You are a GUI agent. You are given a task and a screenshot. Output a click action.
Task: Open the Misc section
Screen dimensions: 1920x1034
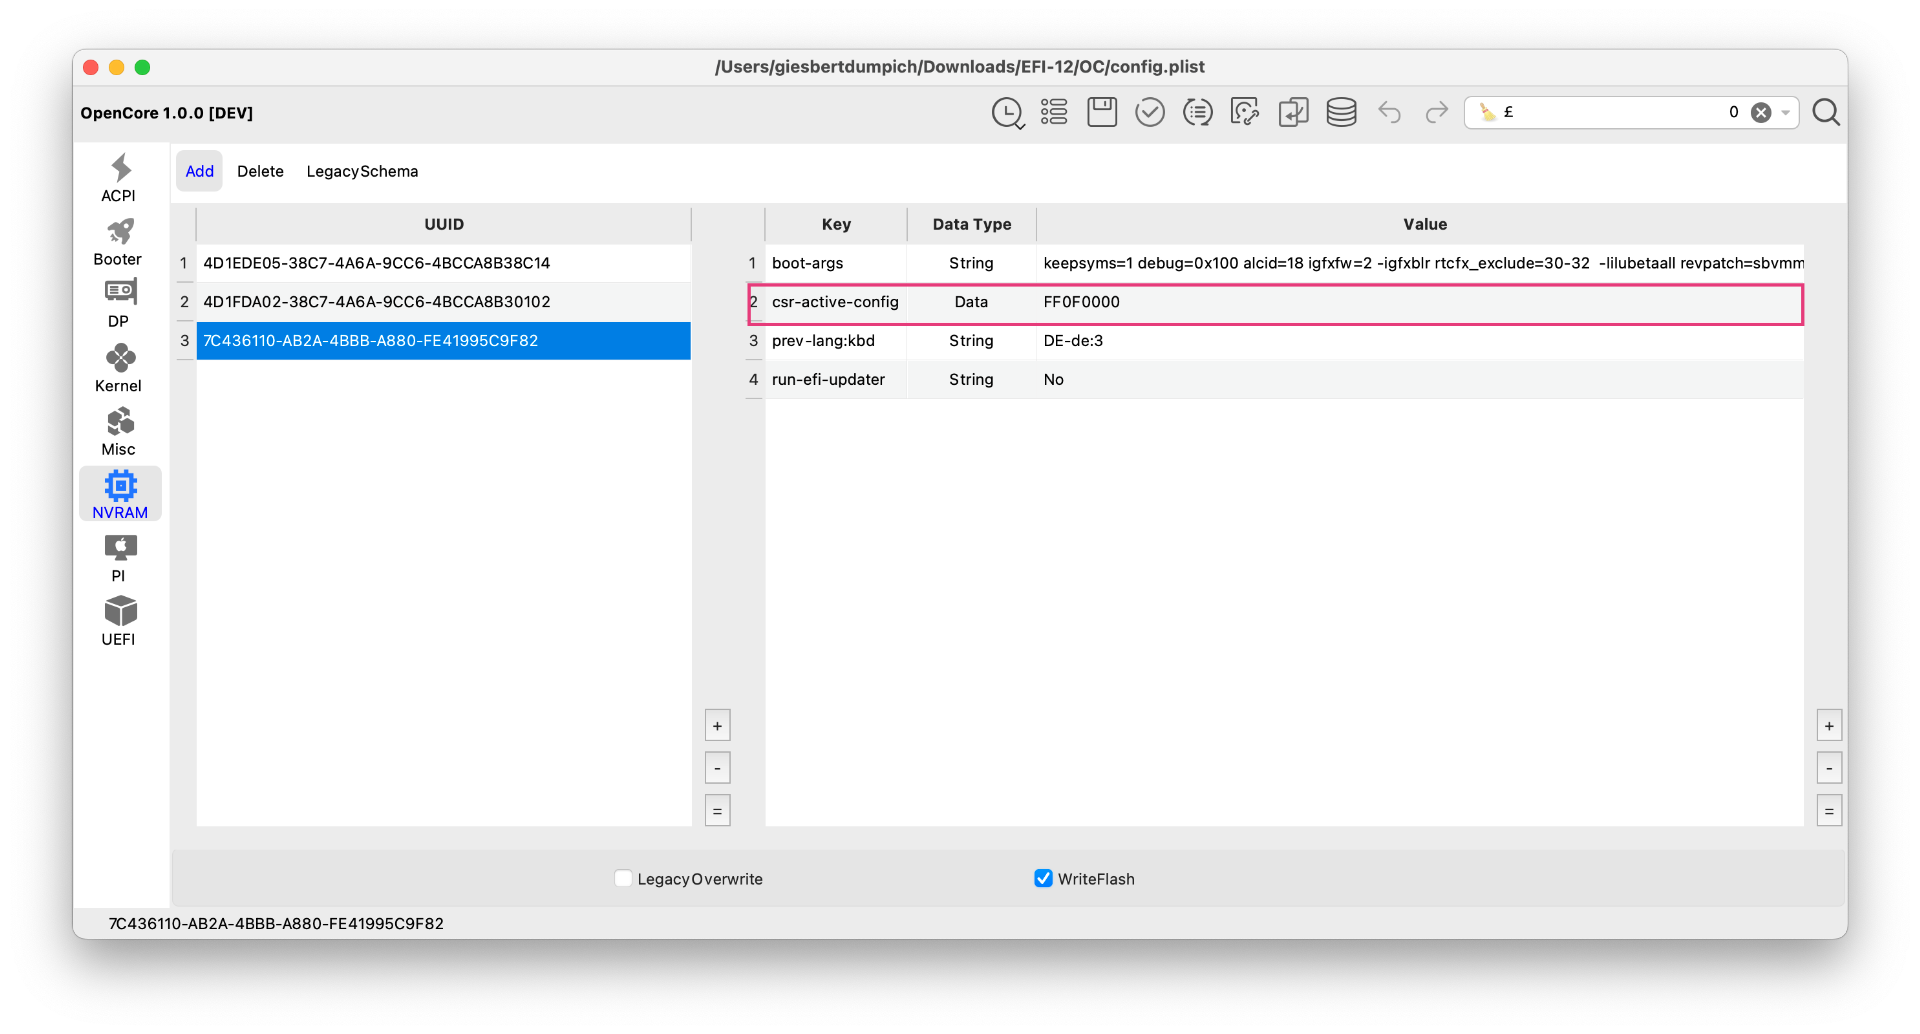[x=119, y=432]
